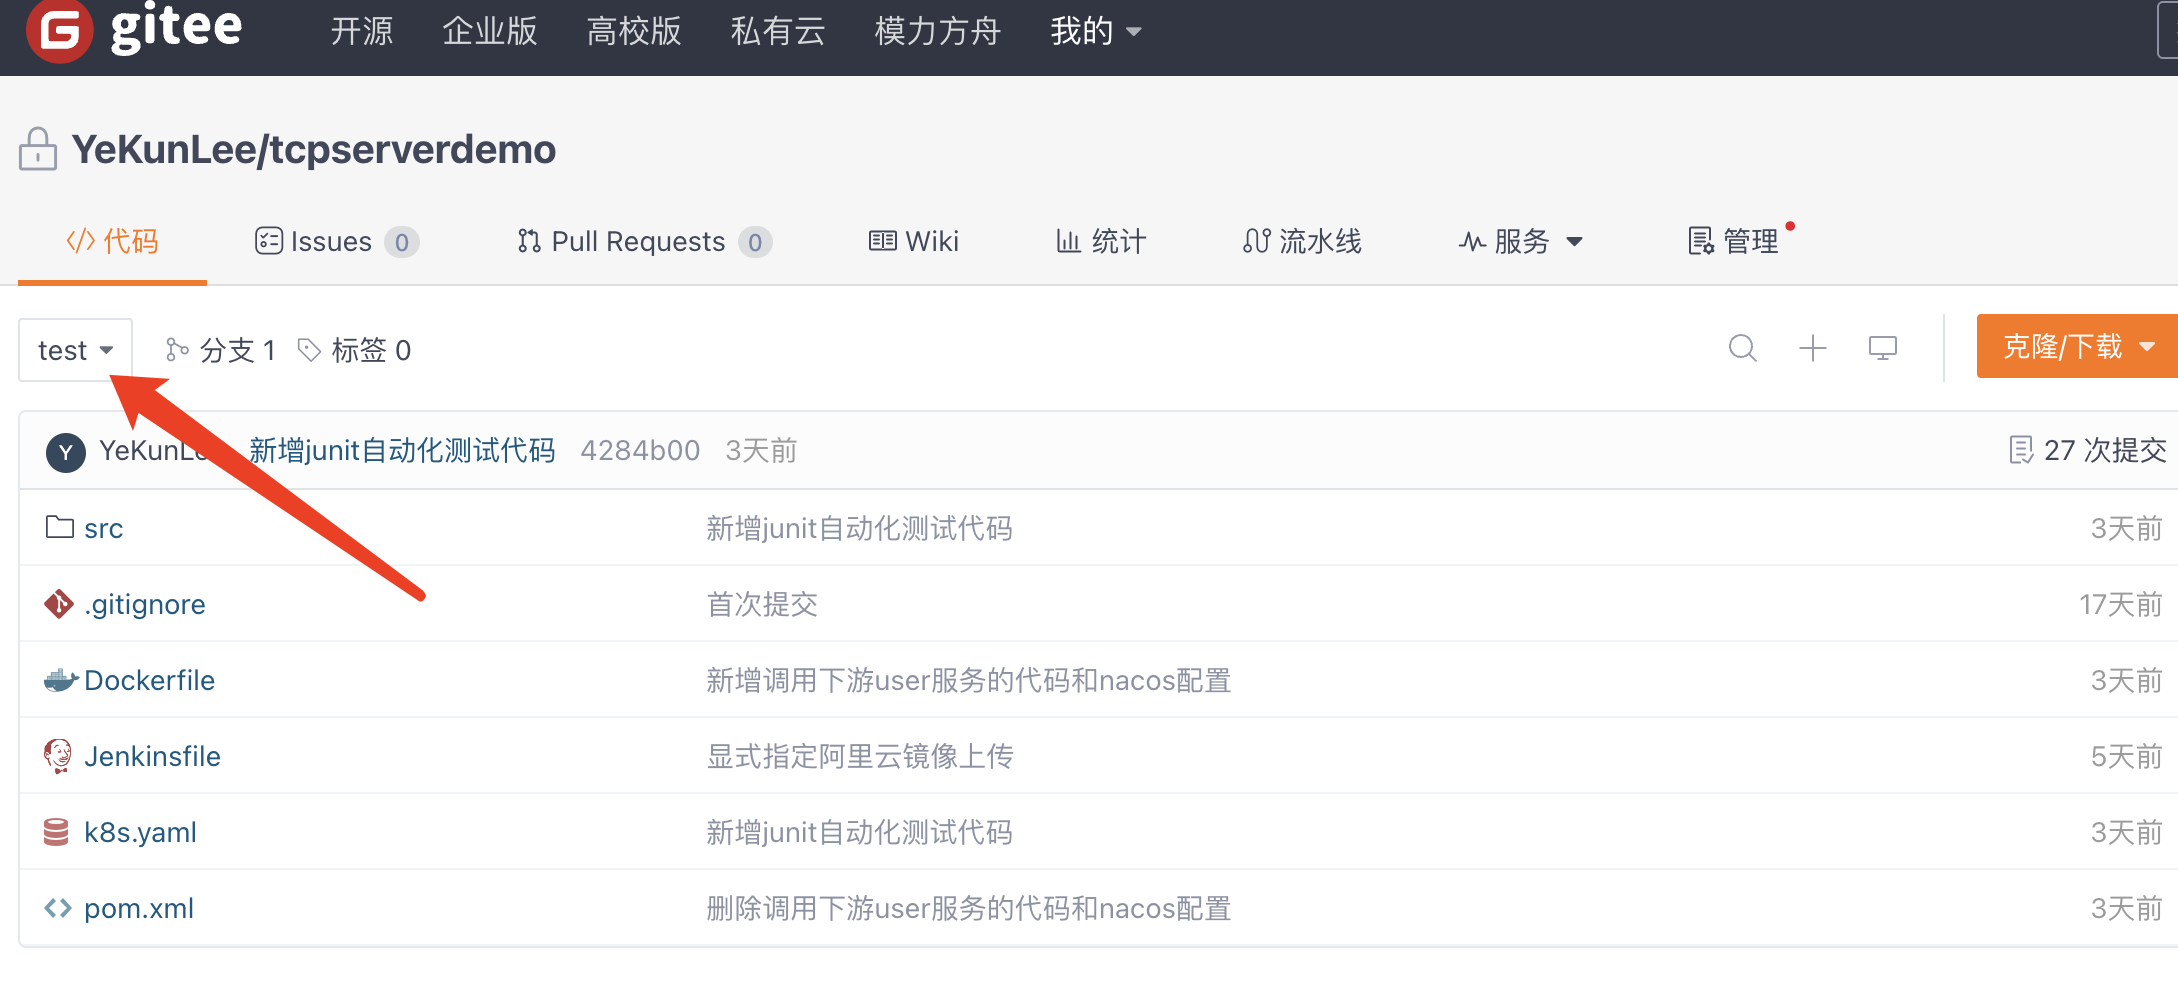Click 企业版 in the top navigation
Screen dimensions: 2178x990
point(489,32)
